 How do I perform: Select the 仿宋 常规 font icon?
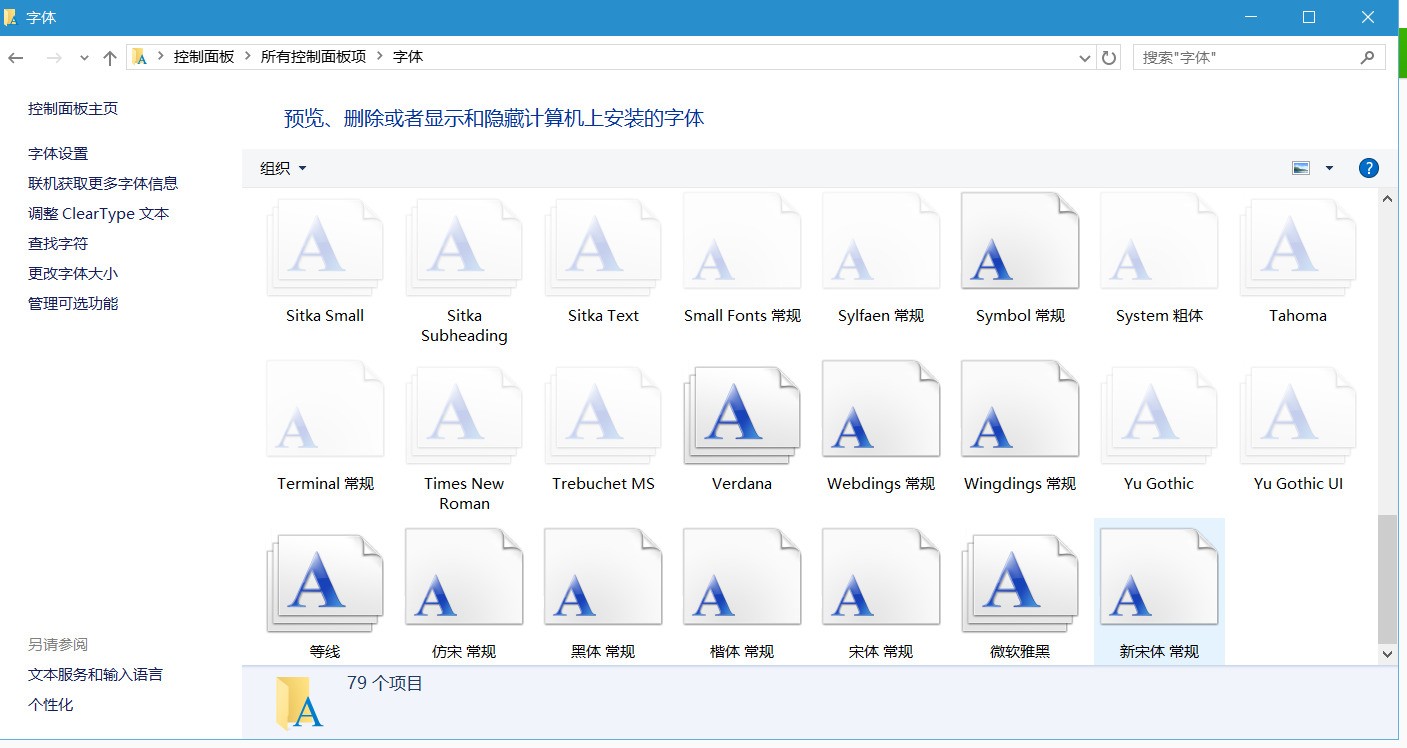coord(464,577)
